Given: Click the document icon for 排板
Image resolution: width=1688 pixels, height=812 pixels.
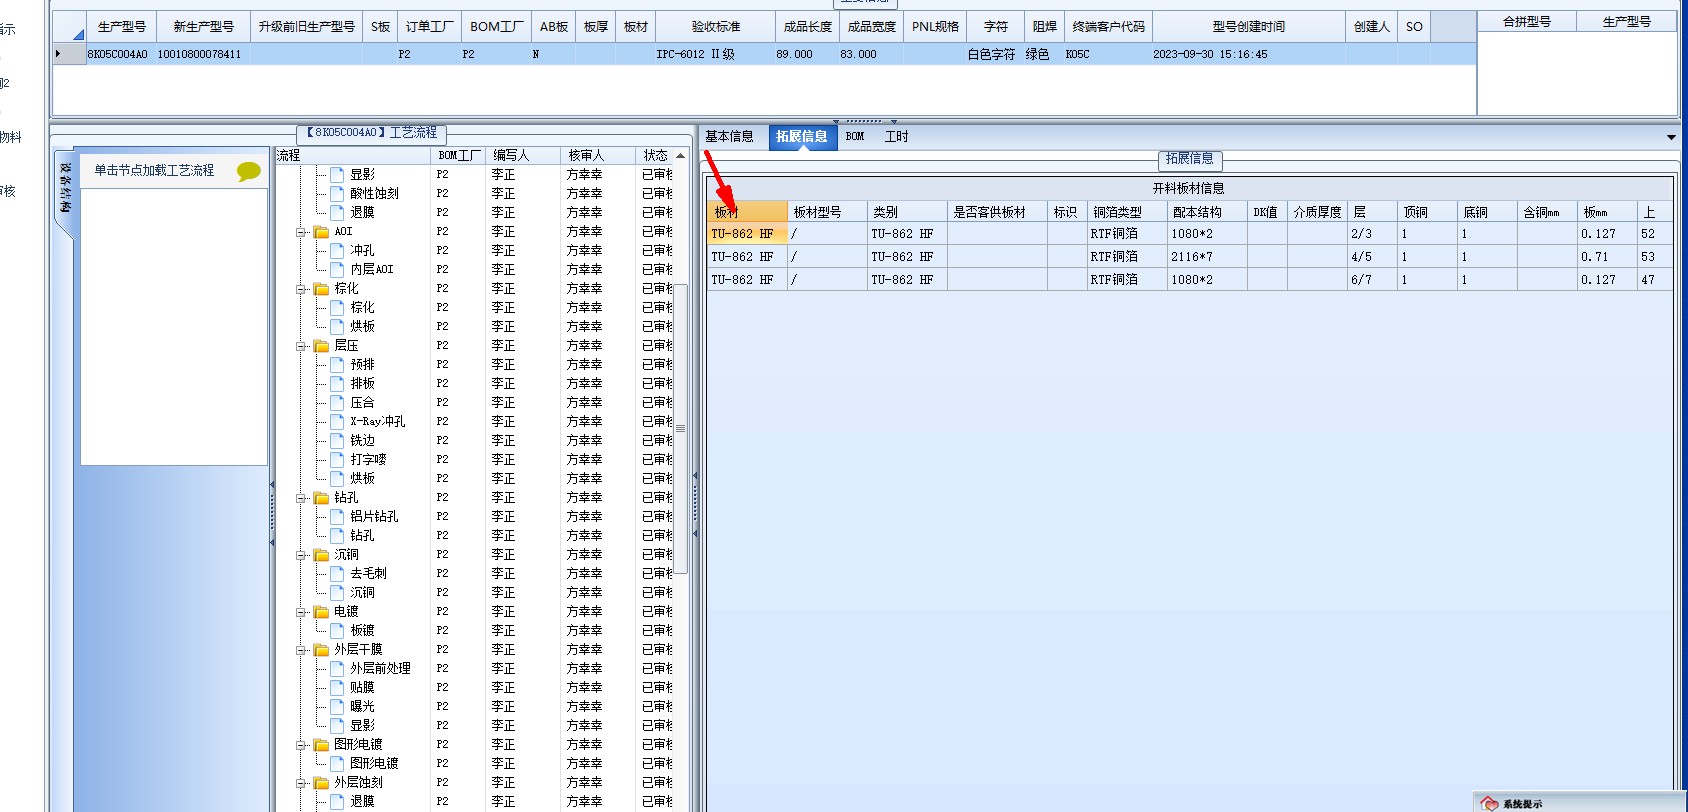Looking at the screenshot, I should tap(337, 383).
